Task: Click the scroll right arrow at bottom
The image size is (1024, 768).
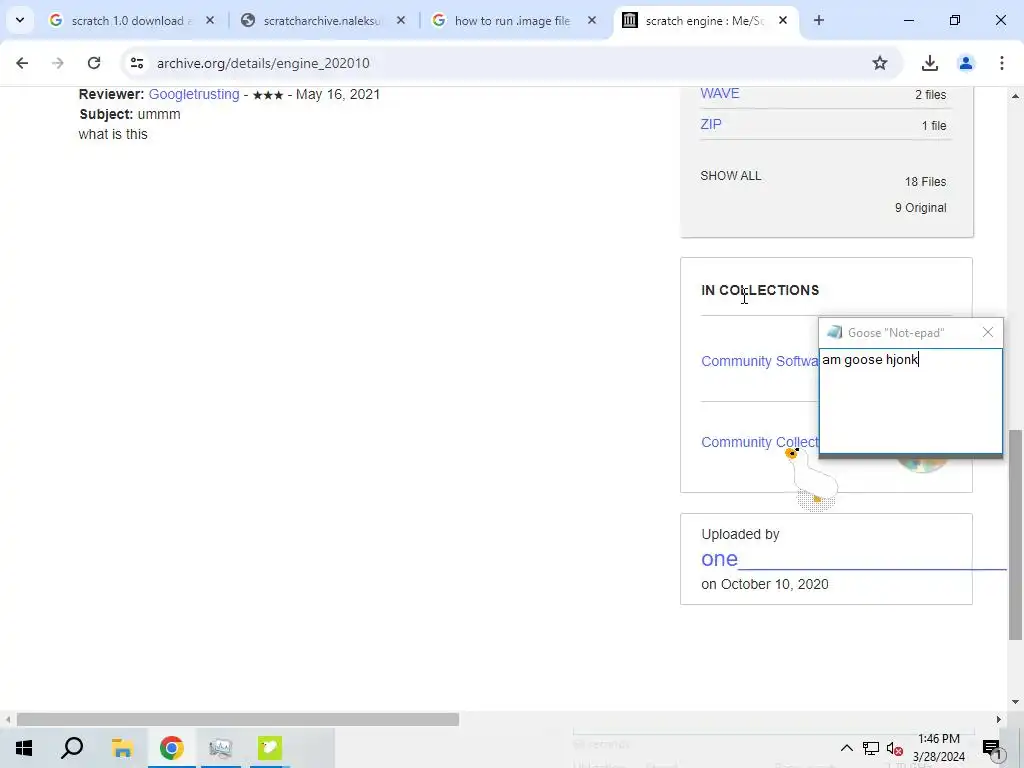Action: (x=999, y=719)
